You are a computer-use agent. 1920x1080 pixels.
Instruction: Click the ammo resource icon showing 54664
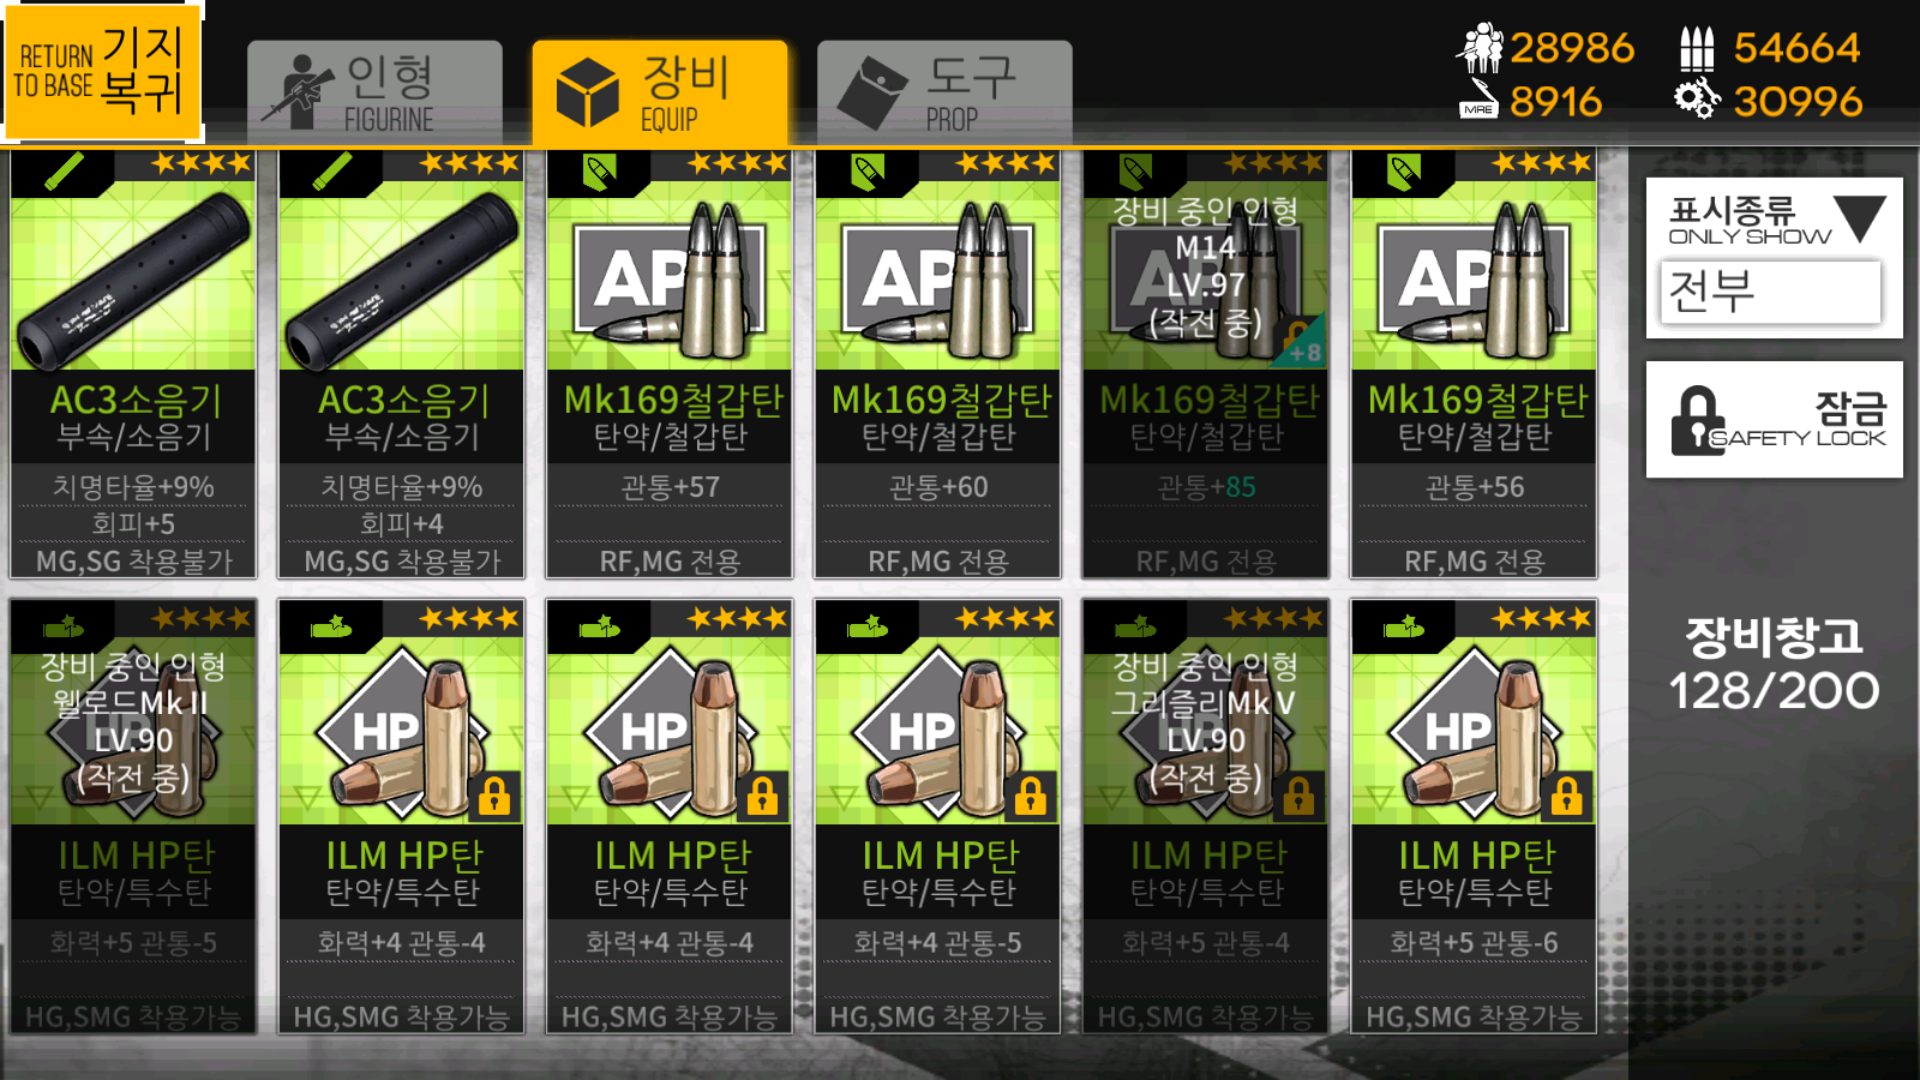click(x=1697, y=48)
